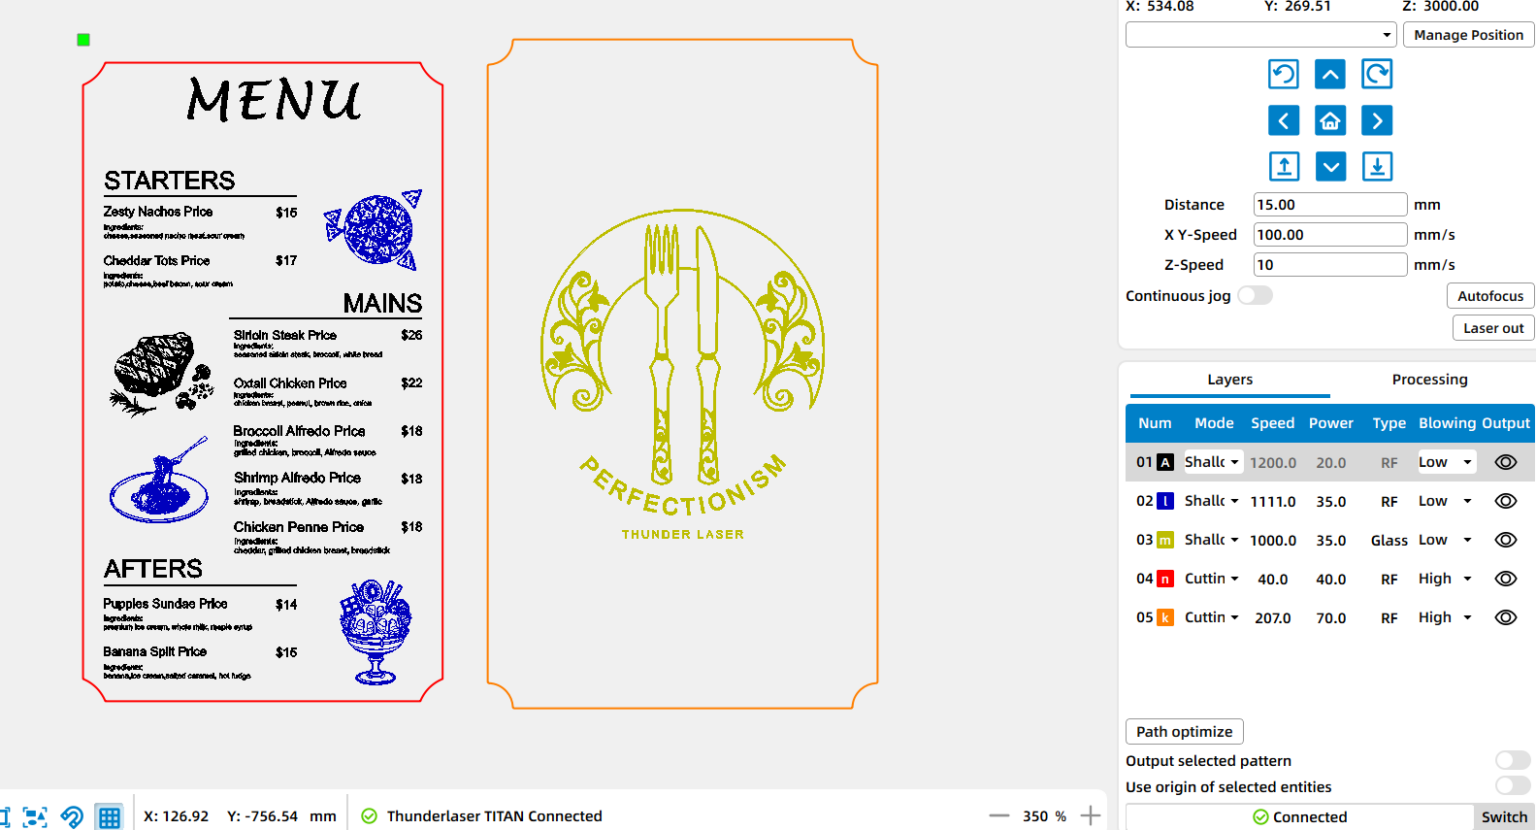
Task: Click the Autofocus button
Action: click(1490, 296)
